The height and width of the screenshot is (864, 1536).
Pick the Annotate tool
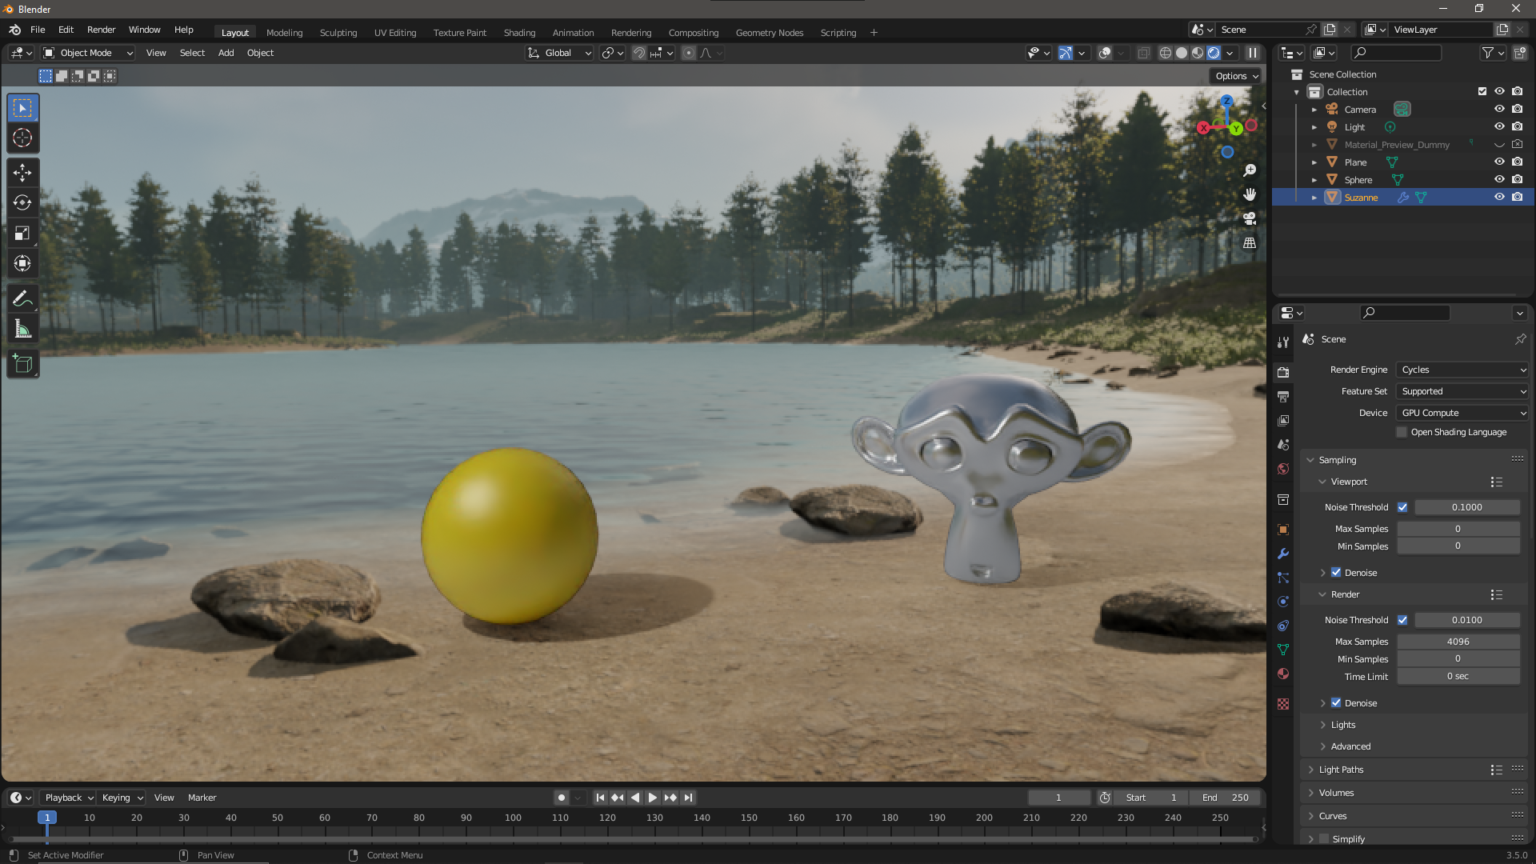(x=22, y=297)
